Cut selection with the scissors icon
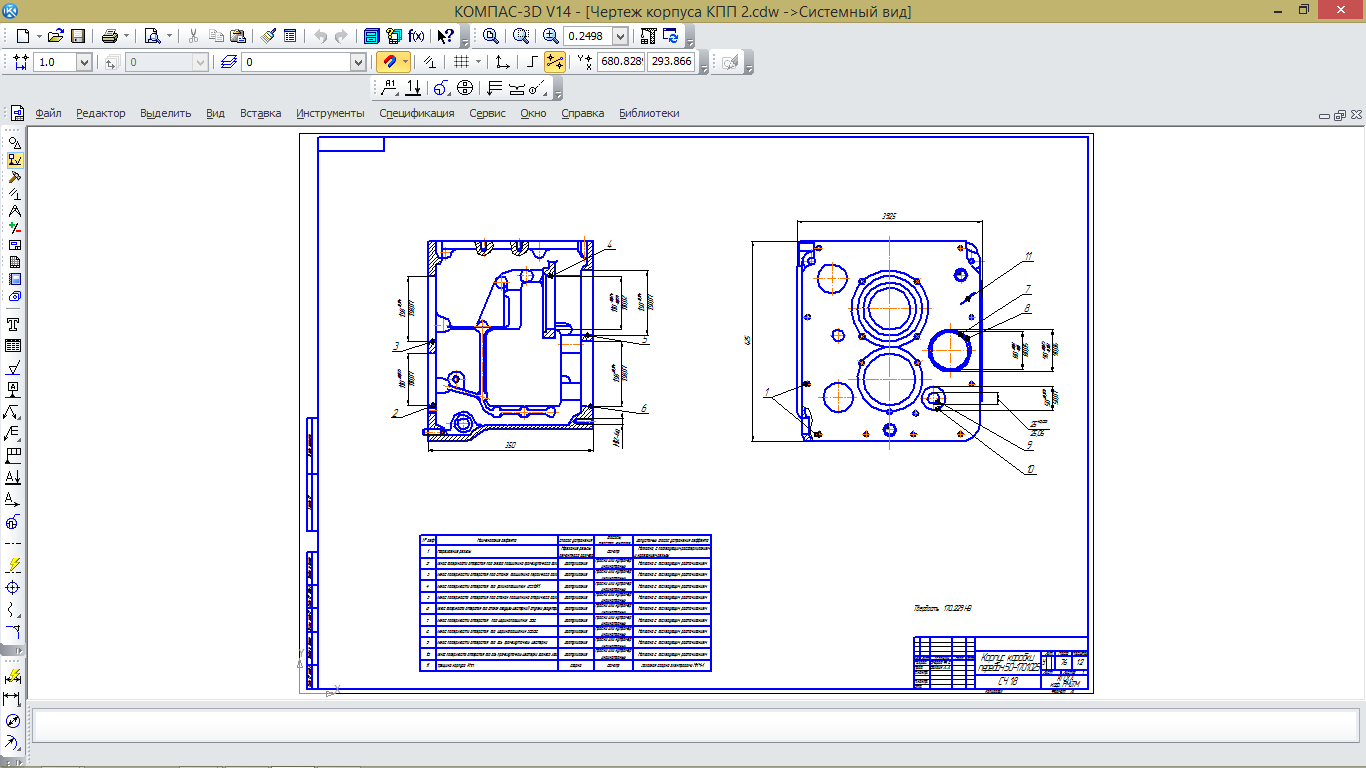Screen dimensions: 1366x768 click(194, 35)
